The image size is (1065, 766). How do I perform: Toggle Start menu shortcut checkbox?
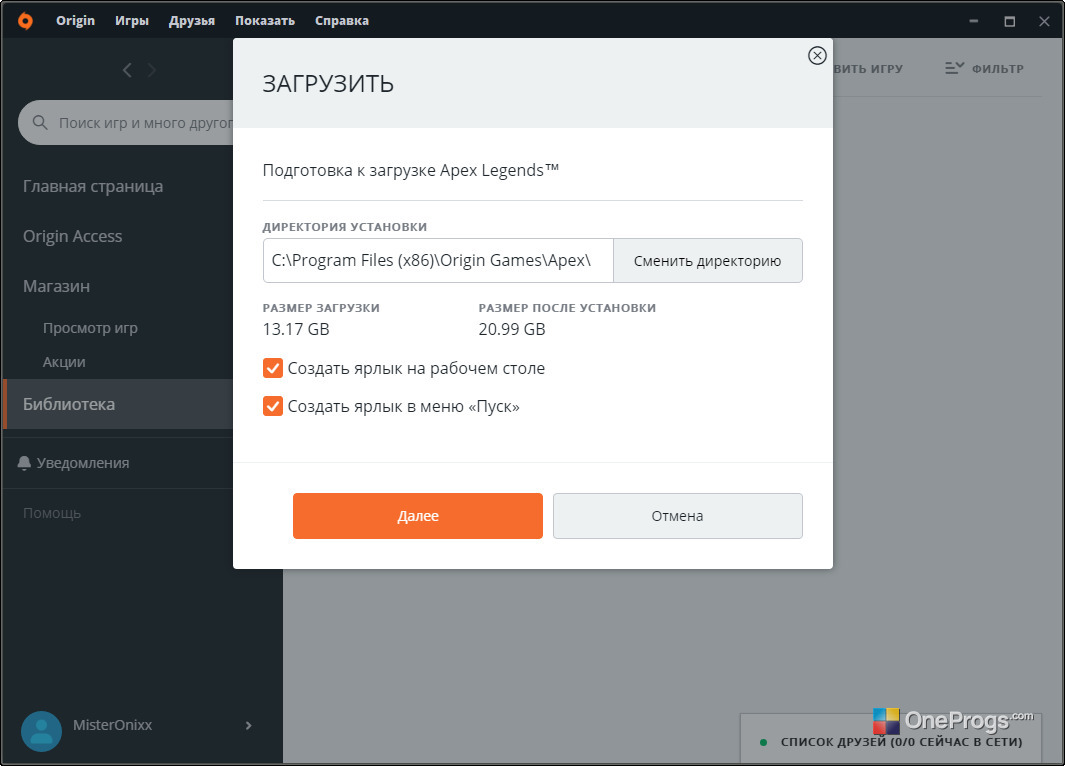coord(272,406)
